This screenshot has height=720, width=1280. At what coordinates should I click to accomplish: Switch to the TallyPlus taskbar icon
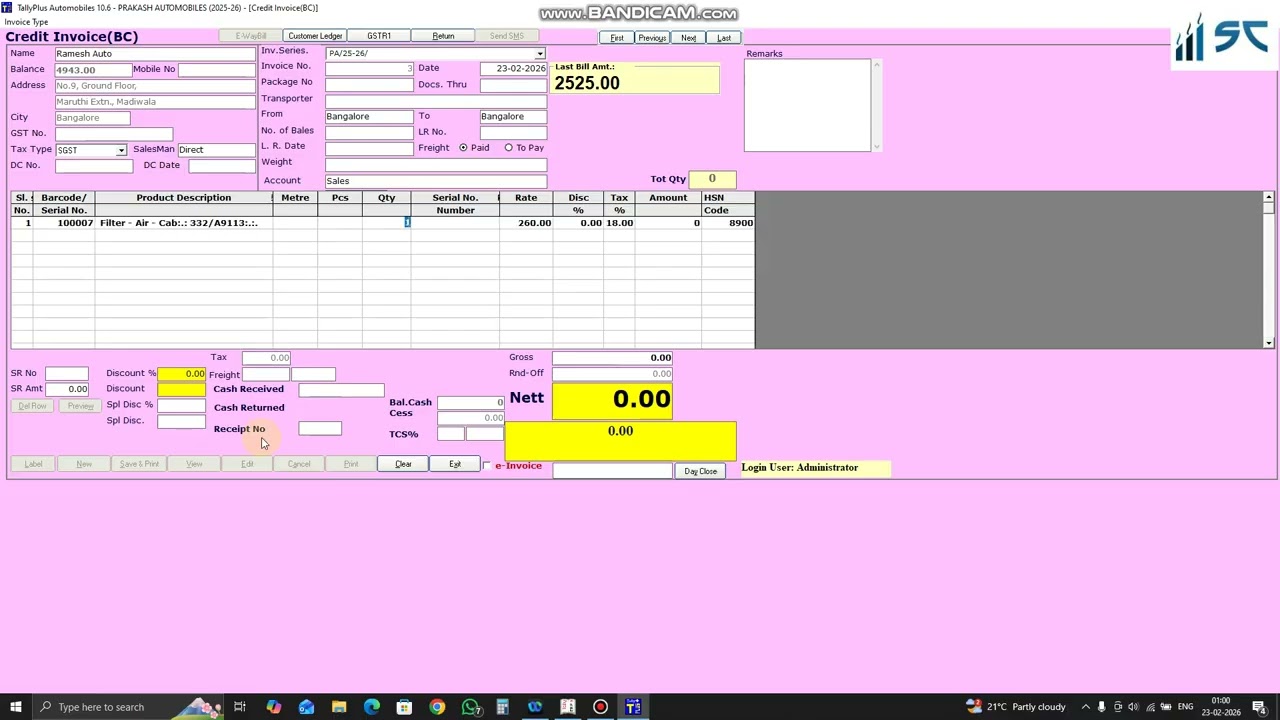633,707
